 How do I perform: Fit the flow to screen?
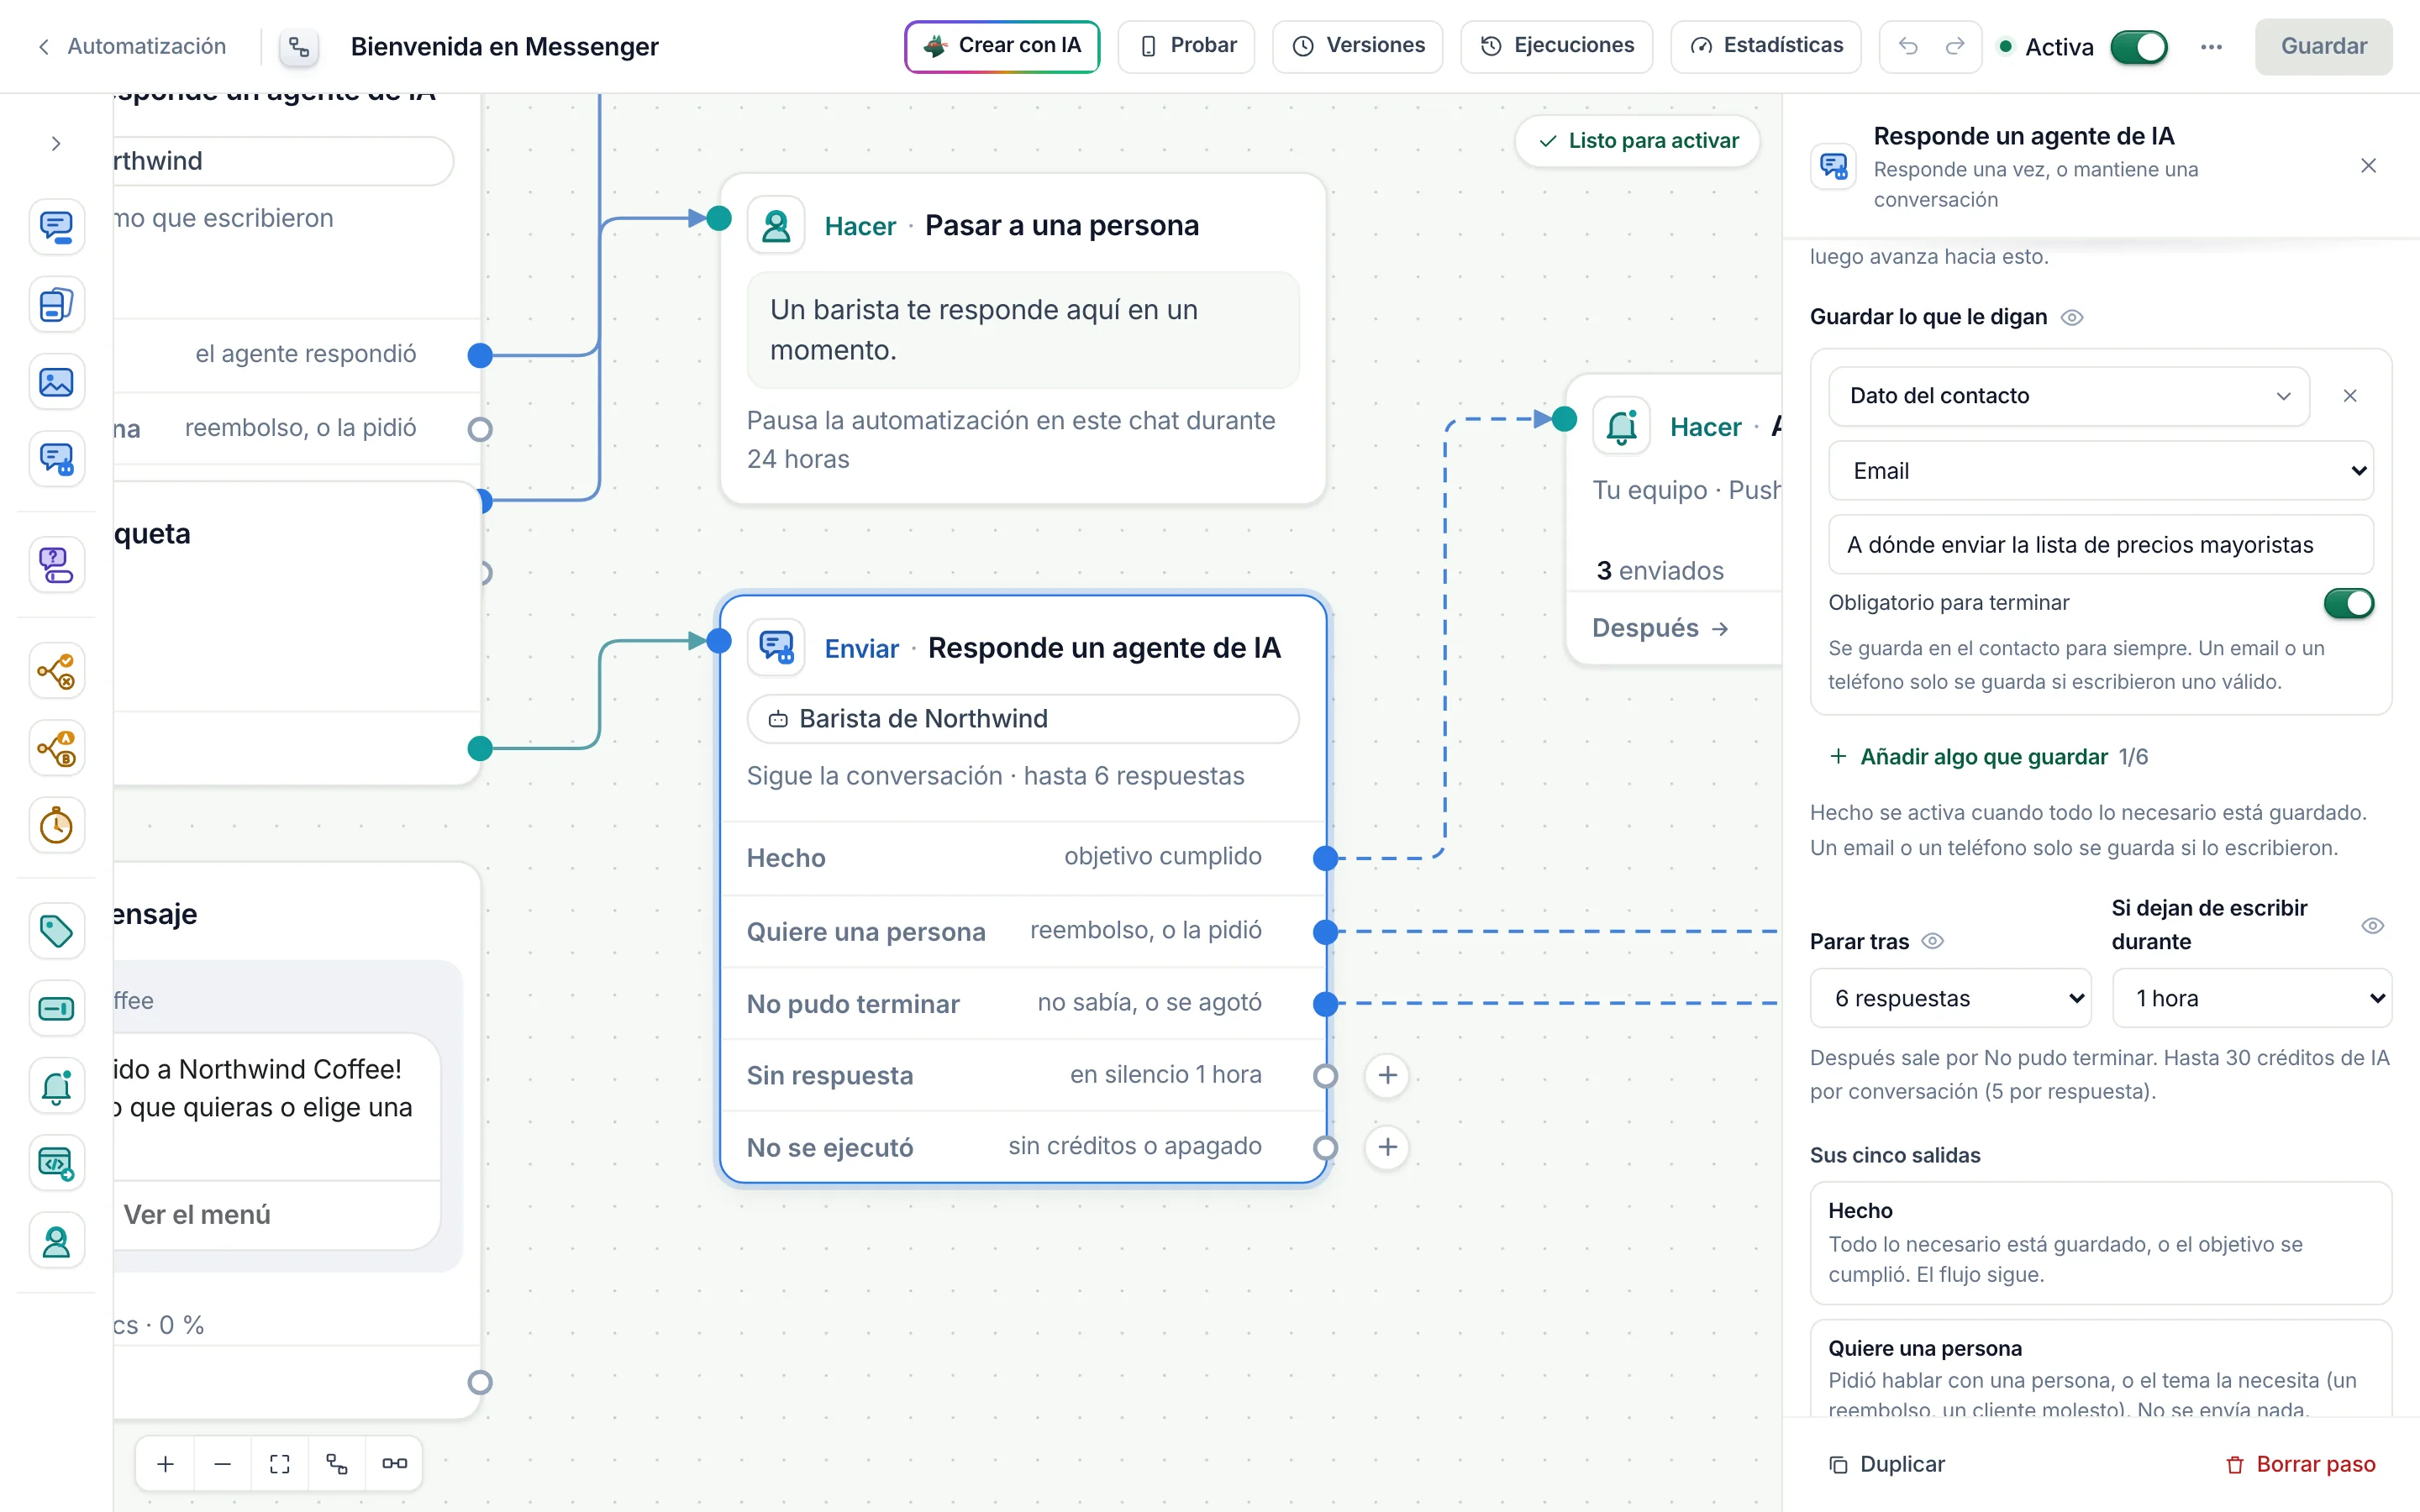280,1464
